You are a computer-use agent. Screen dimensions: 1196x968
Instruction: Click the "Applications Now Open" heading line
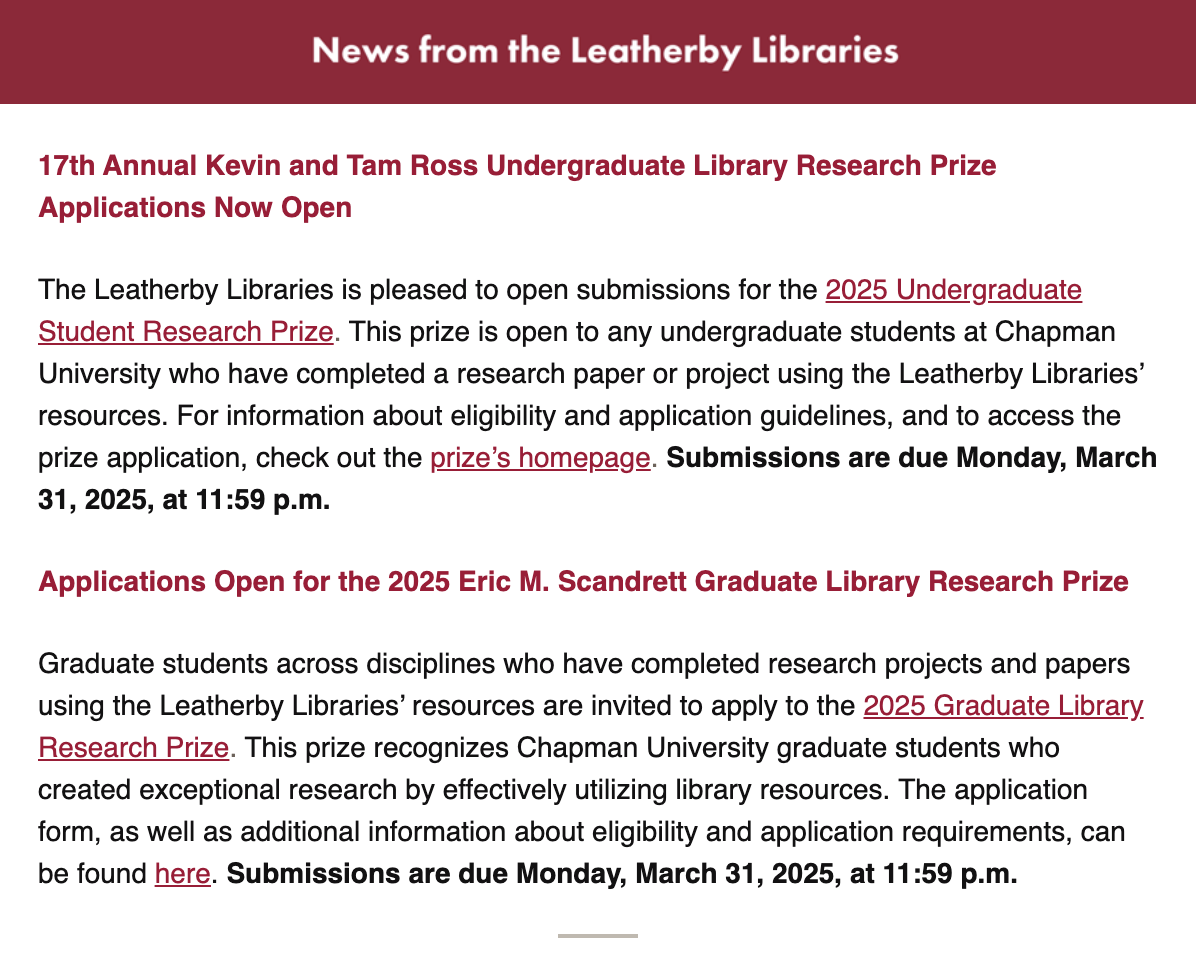click(x=195, y=208)
